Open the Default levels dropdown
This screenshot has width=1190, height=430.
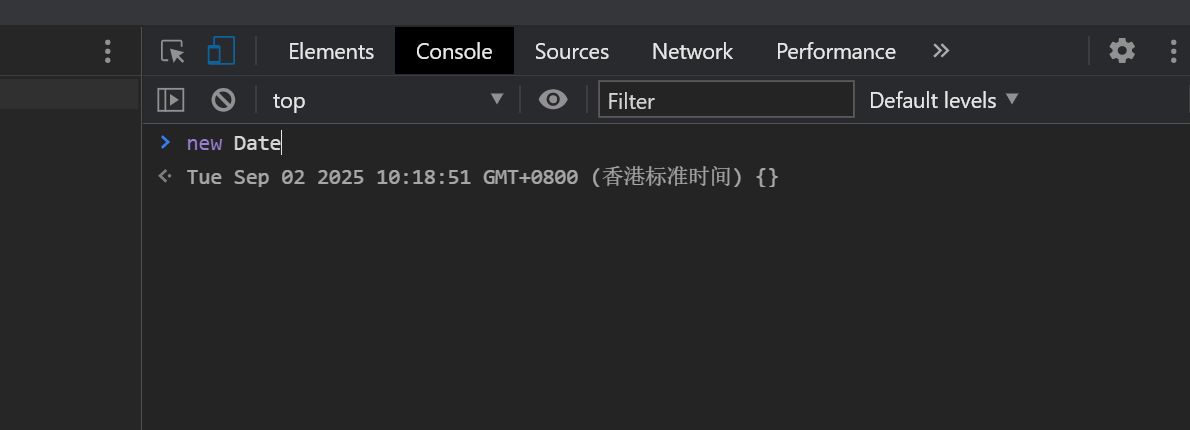[x=943, y=100]
